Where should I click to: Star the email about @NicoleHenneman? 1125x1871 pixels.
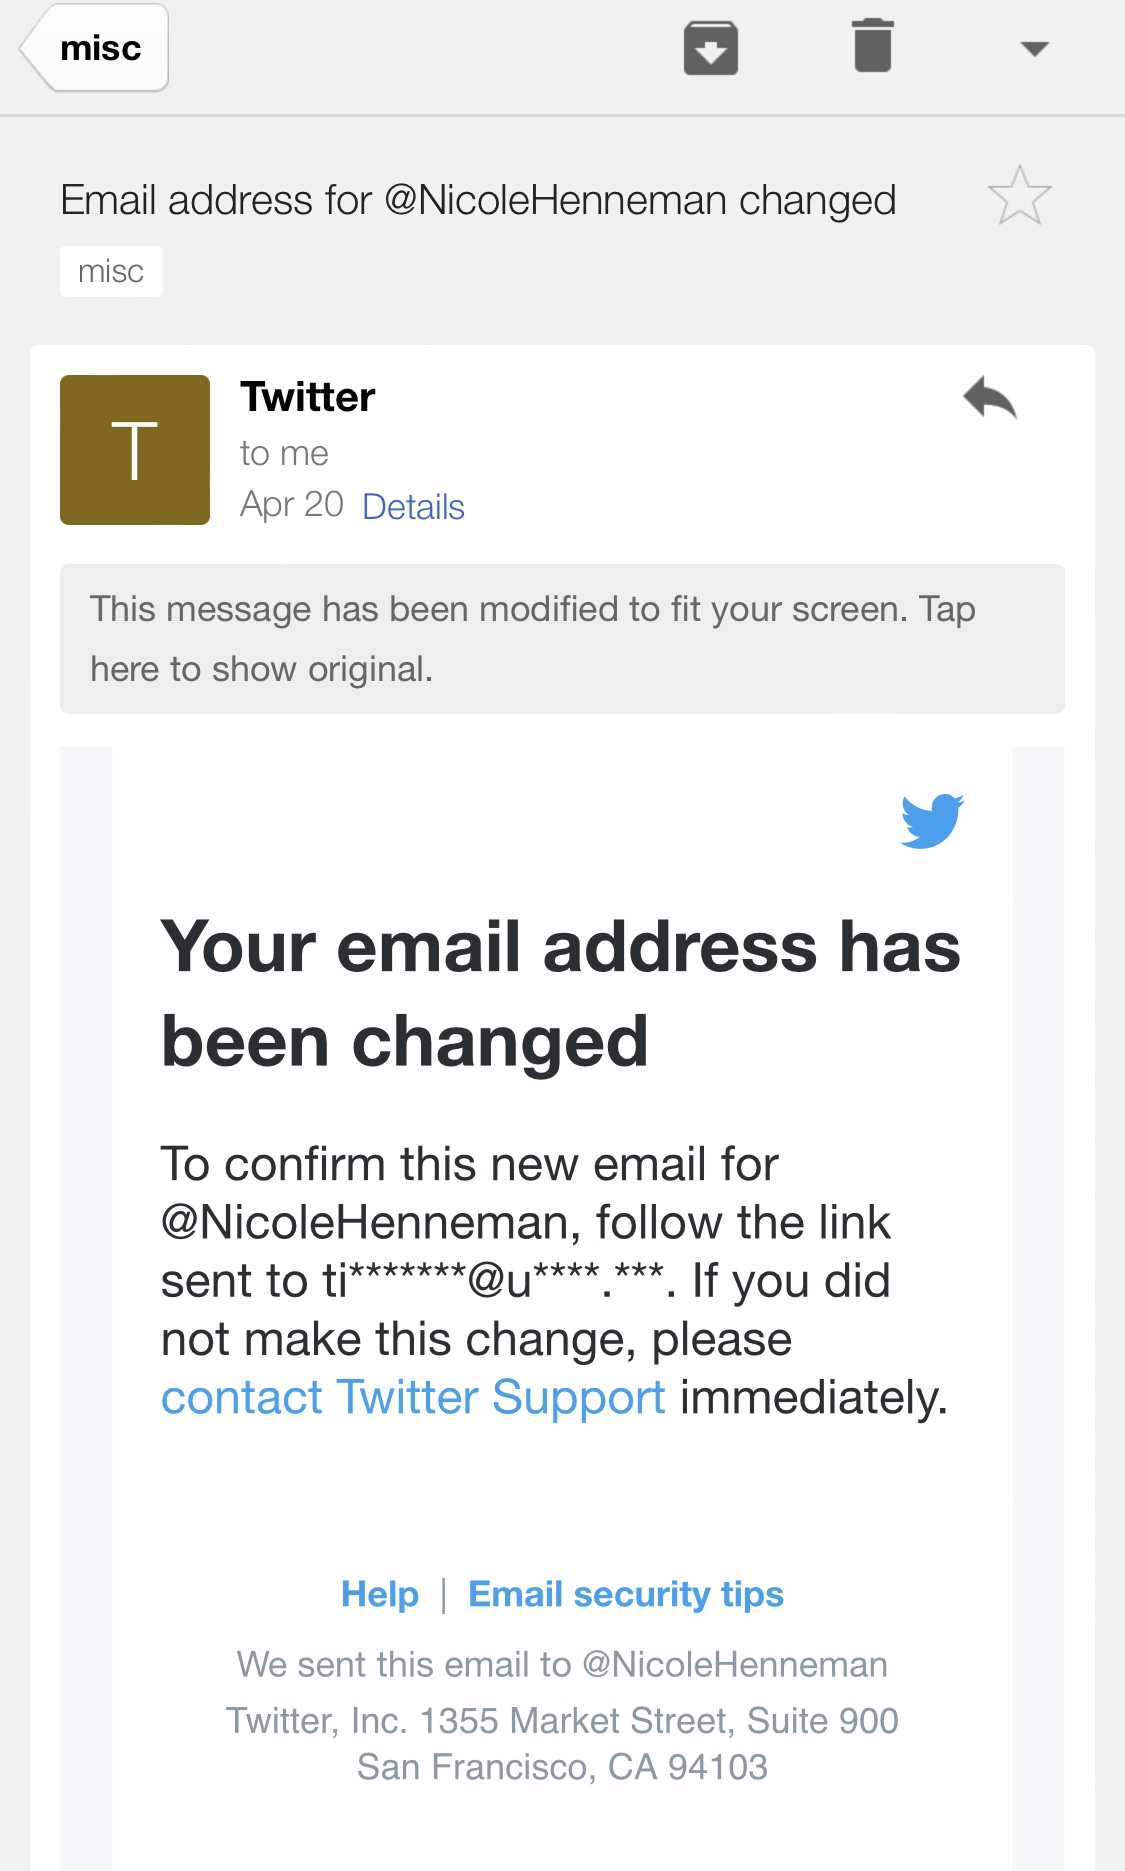point(1019,196)
